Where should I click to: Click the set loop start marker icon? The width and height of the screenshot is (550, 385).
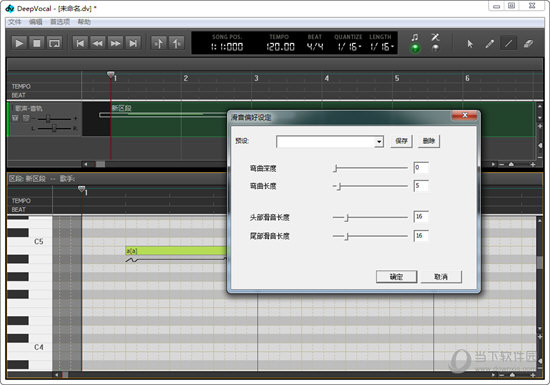pos(159,43)
